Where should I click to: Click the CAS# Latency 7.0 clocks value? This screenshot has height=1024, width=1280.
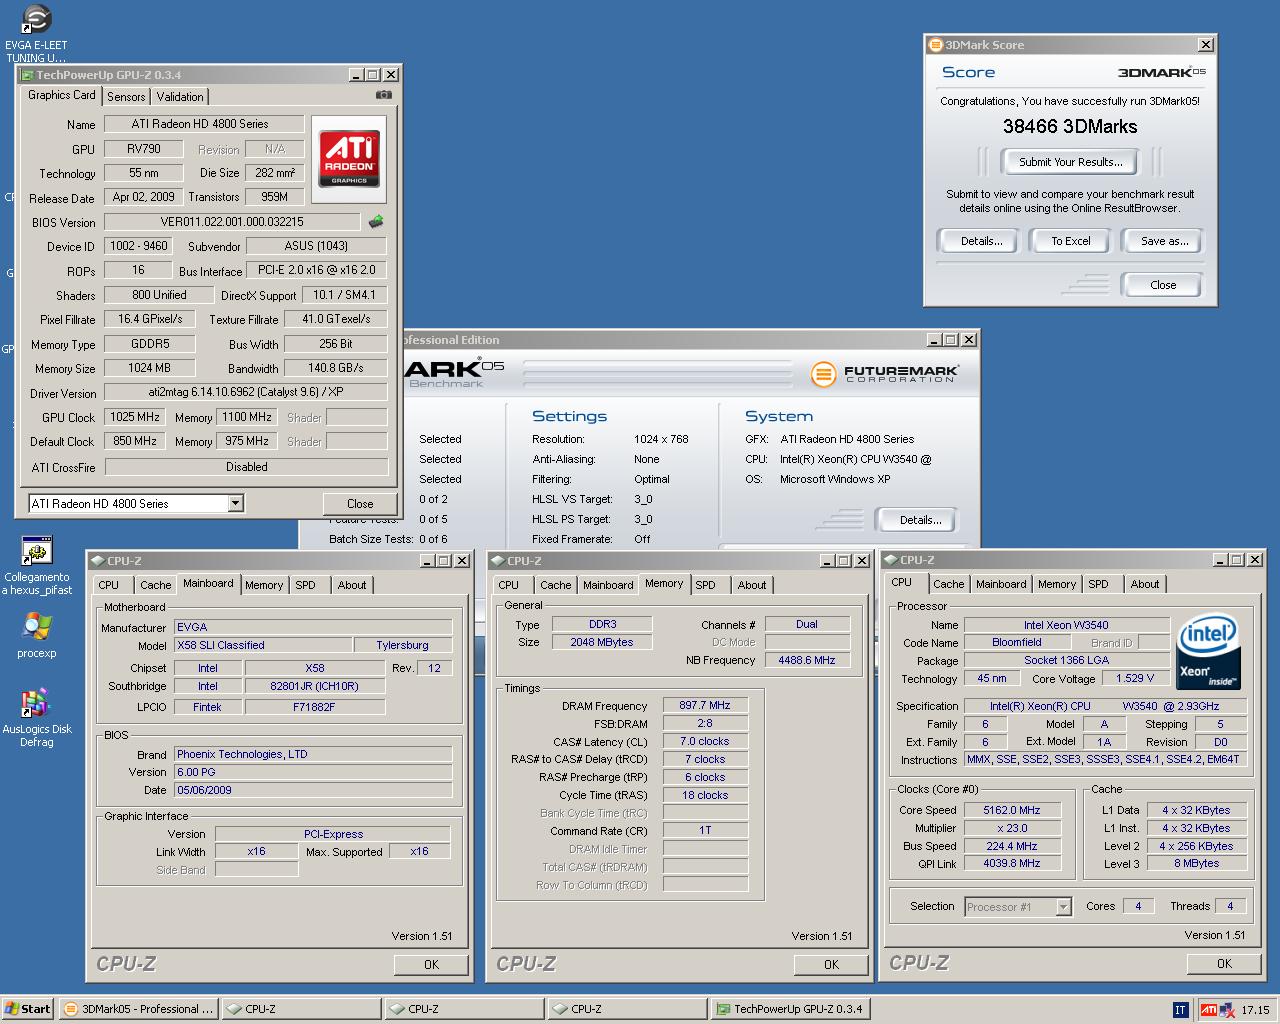point(705,741)
